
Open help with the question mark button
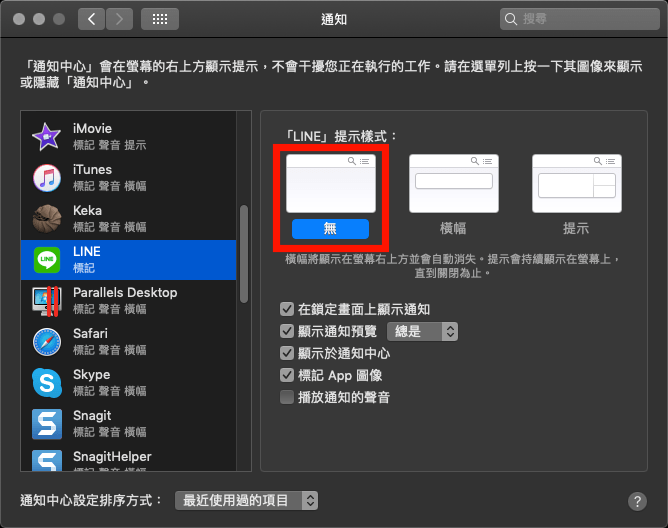tap(637, 502)
